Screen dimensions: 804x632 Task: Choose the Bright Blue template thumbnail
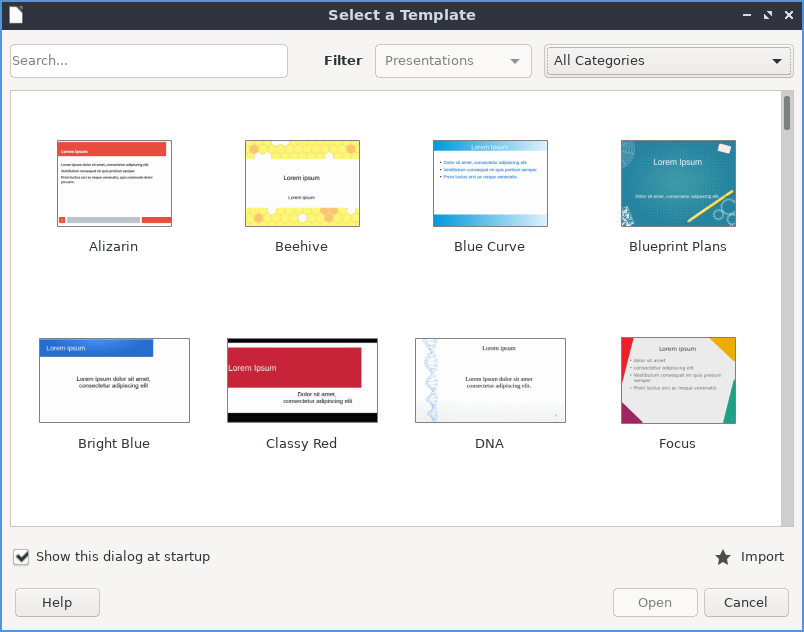(114, 380)
